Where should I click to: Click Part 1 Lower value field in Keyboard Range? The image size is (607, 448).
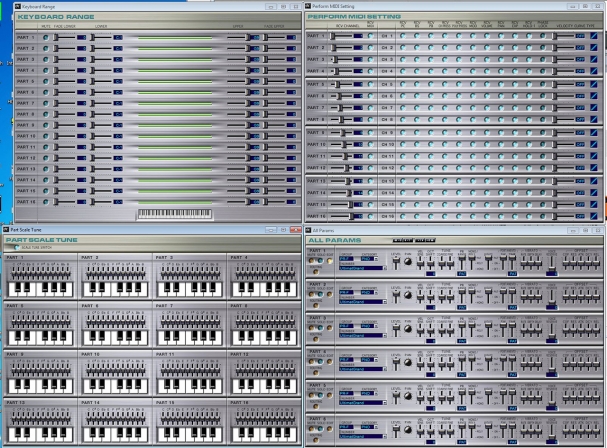[x=118, y=38]
